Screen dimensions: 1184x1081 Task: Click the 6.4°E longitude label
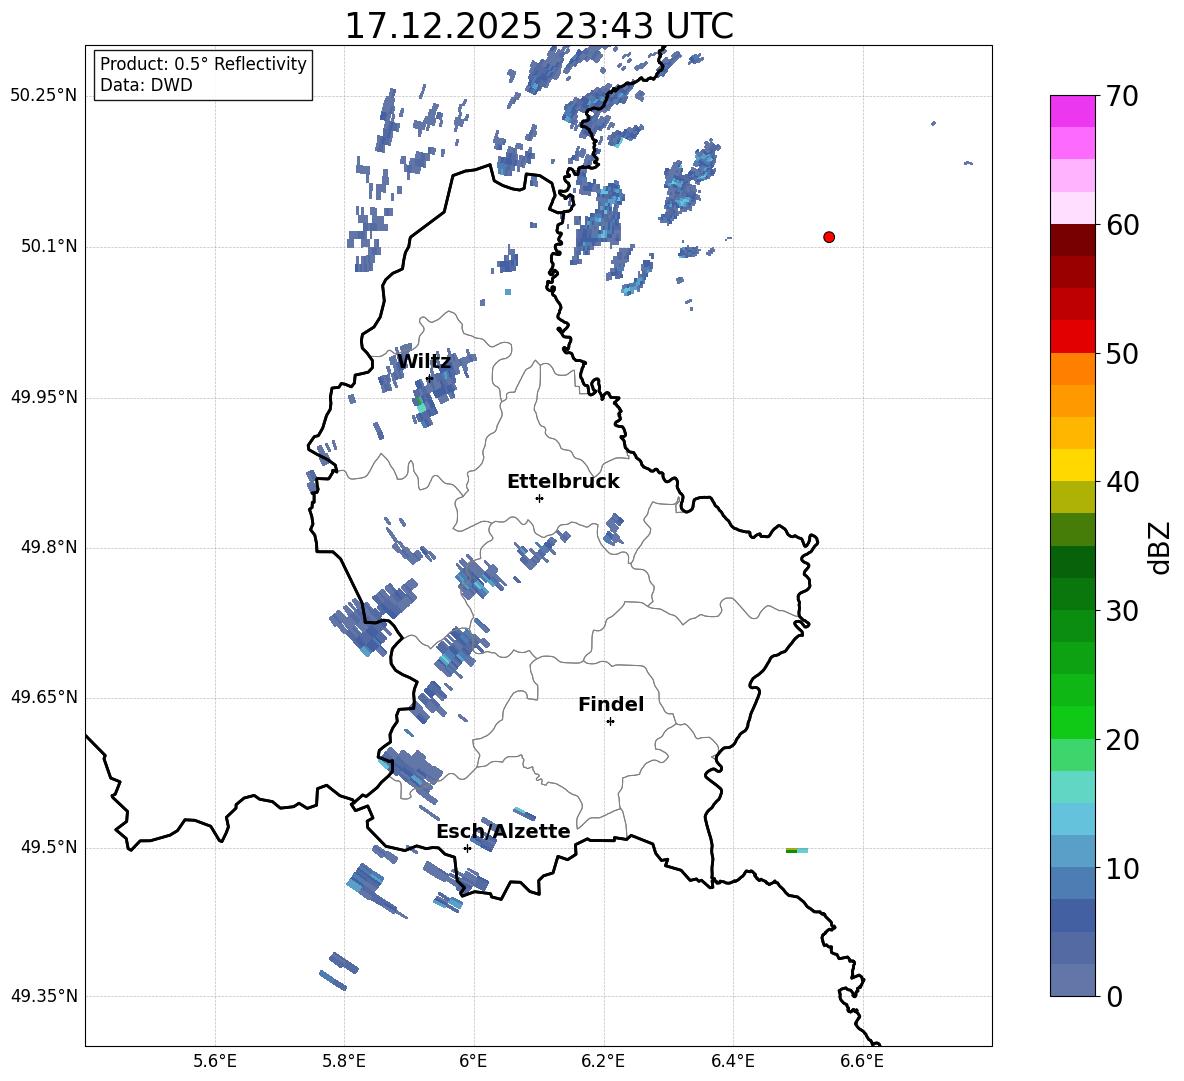[x=732, y=1061]
